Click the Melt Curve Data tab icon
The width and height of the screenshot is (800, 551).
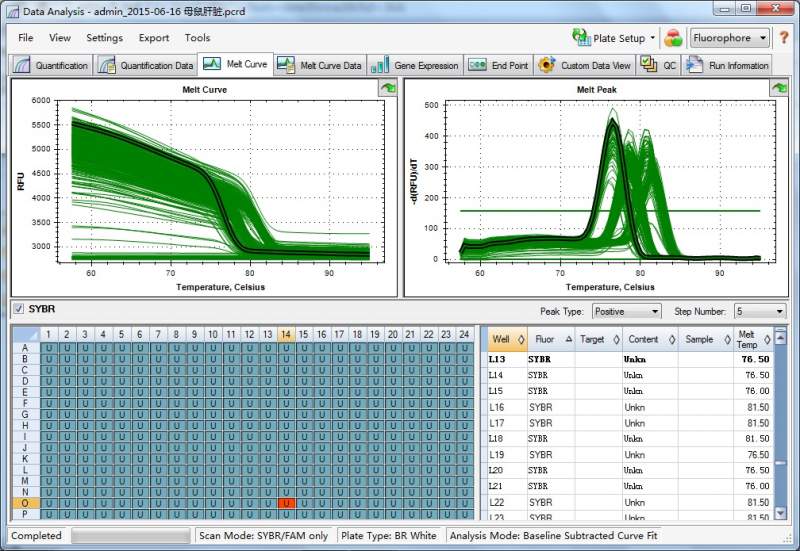point(286,65)
